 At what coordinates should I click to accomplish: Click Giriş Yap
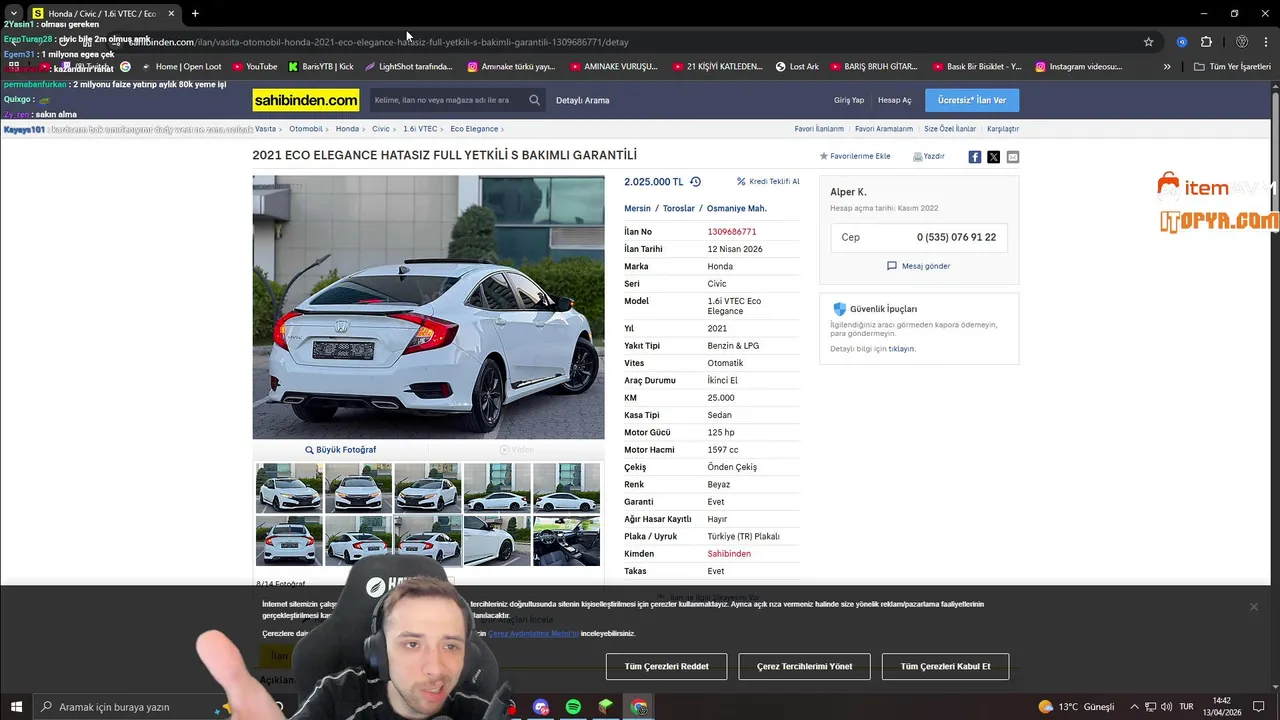849,100
